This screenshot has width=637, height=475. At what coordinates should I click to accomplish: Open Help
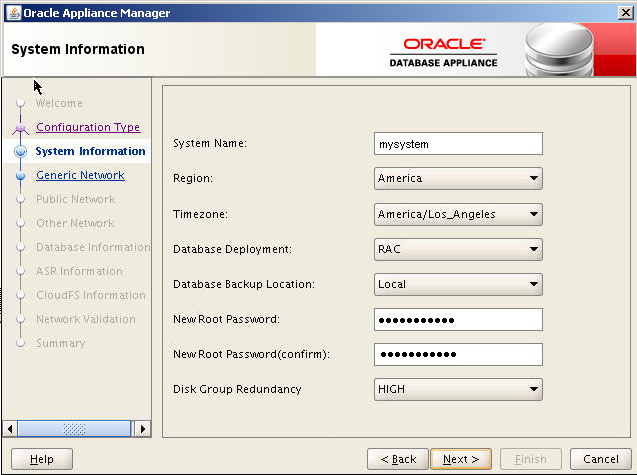(x=42, y=459)
